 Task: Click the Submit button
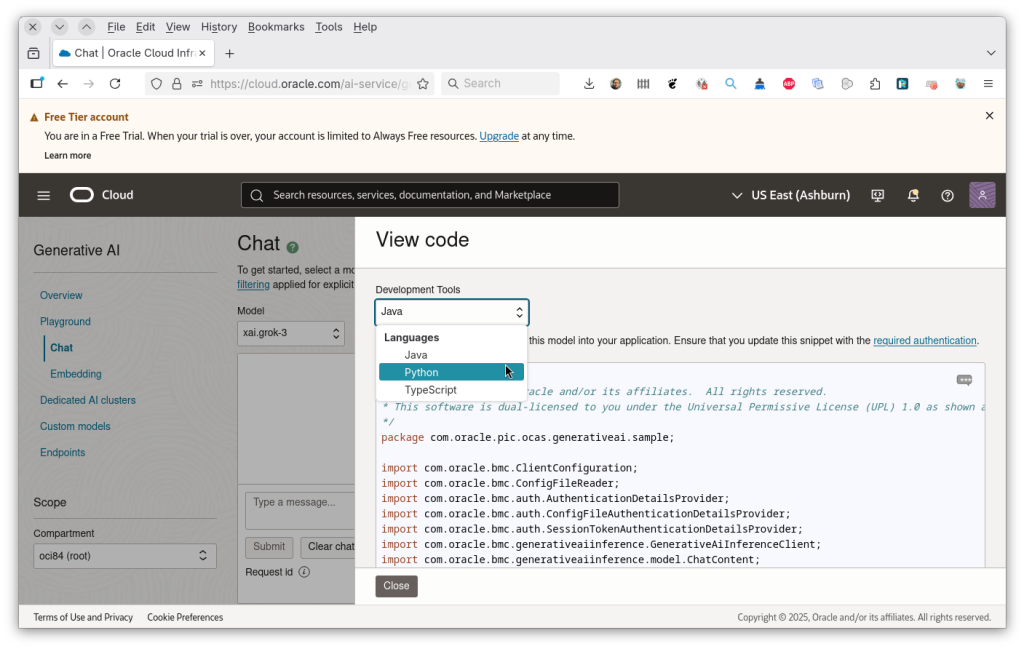tap(269, 547)
